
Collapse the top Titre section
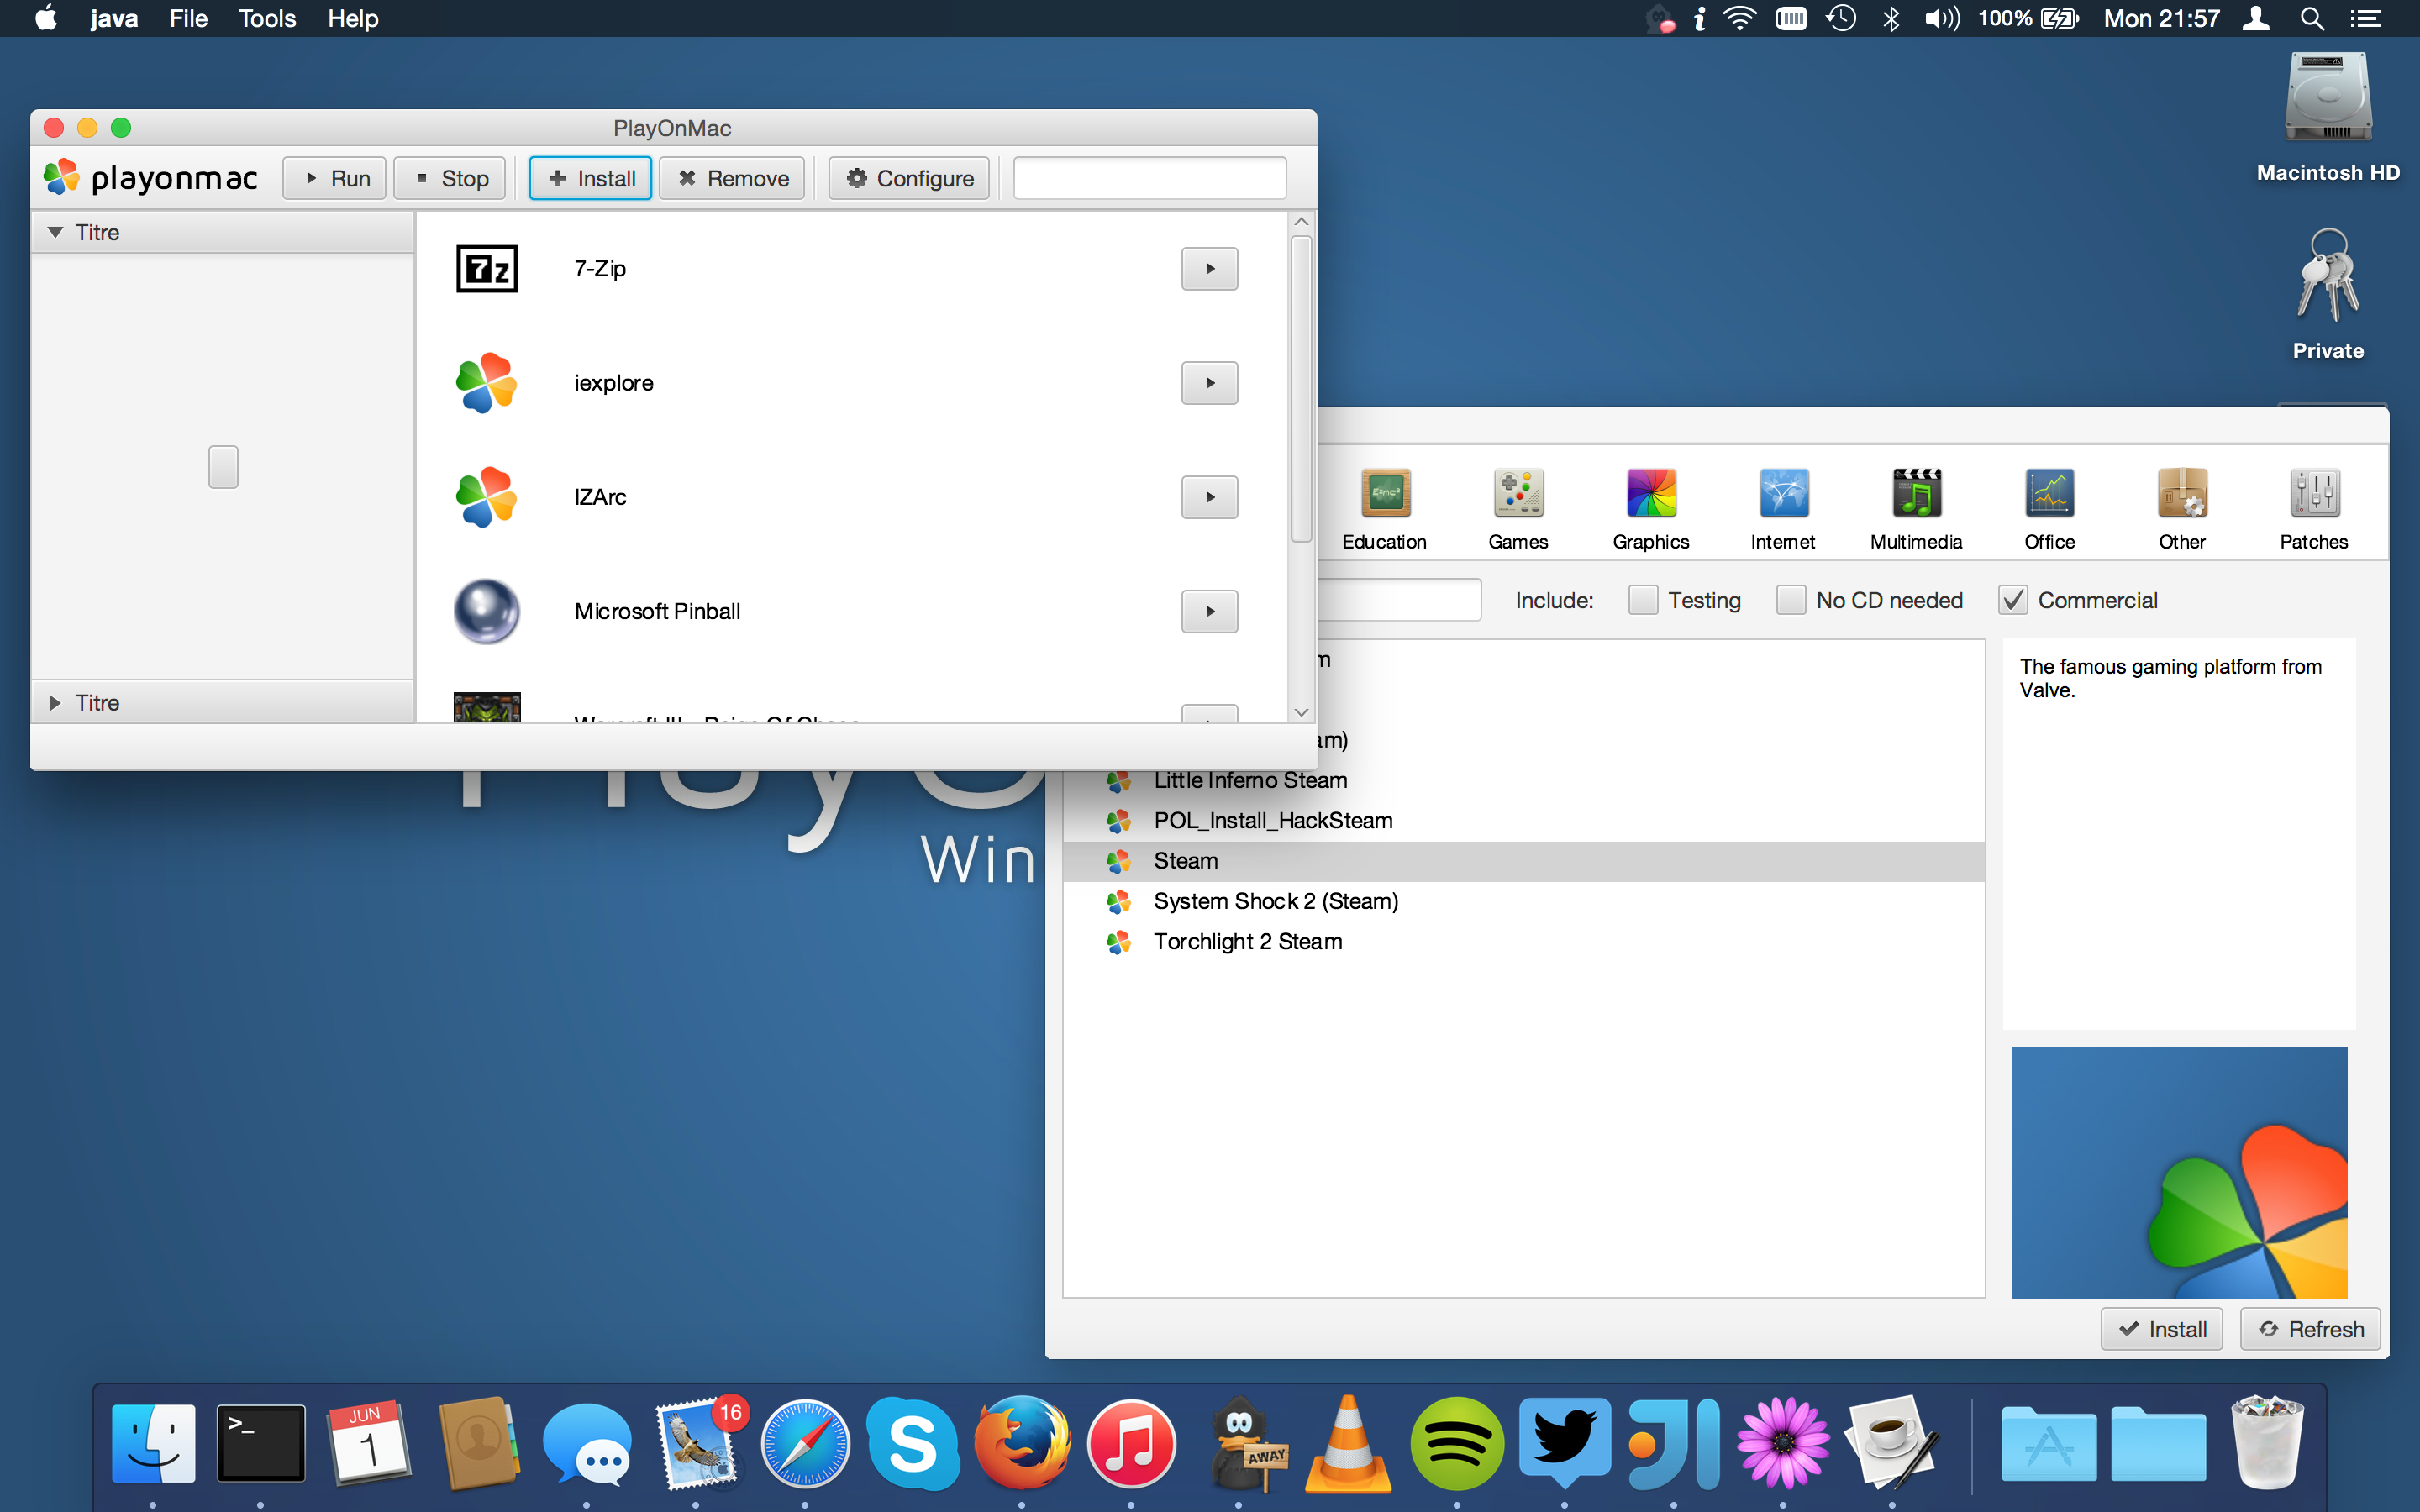(55, 232)
